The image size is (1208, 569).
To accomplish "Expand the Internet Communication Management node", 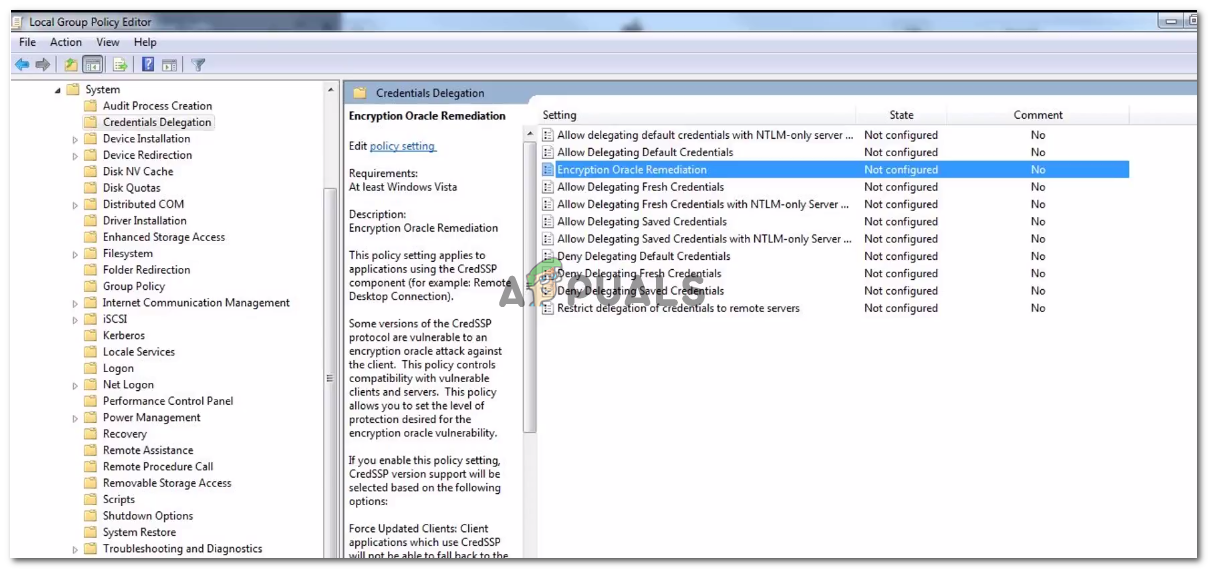I will tap(75, 303).
